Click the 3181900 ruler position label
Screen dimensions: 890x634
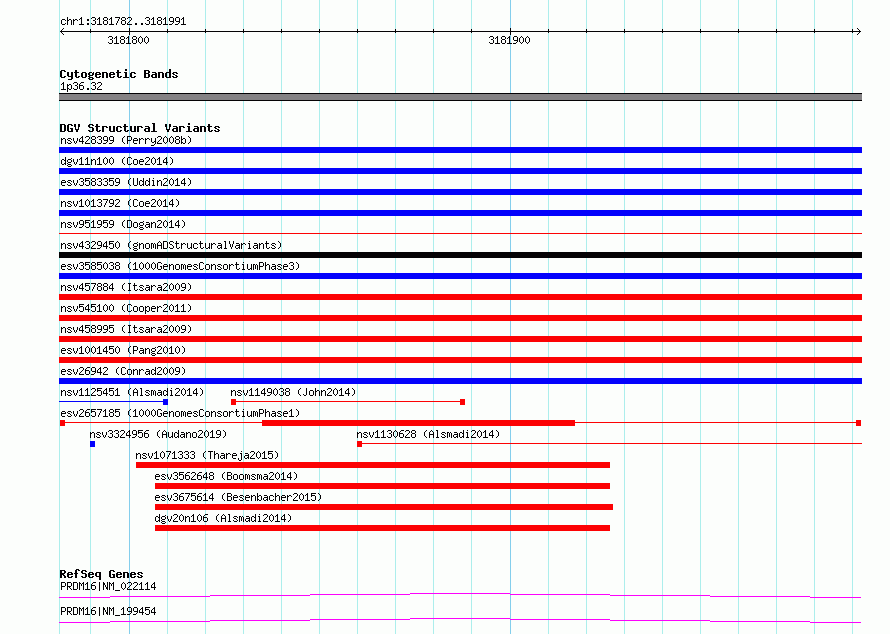click(x=509, y=40)
